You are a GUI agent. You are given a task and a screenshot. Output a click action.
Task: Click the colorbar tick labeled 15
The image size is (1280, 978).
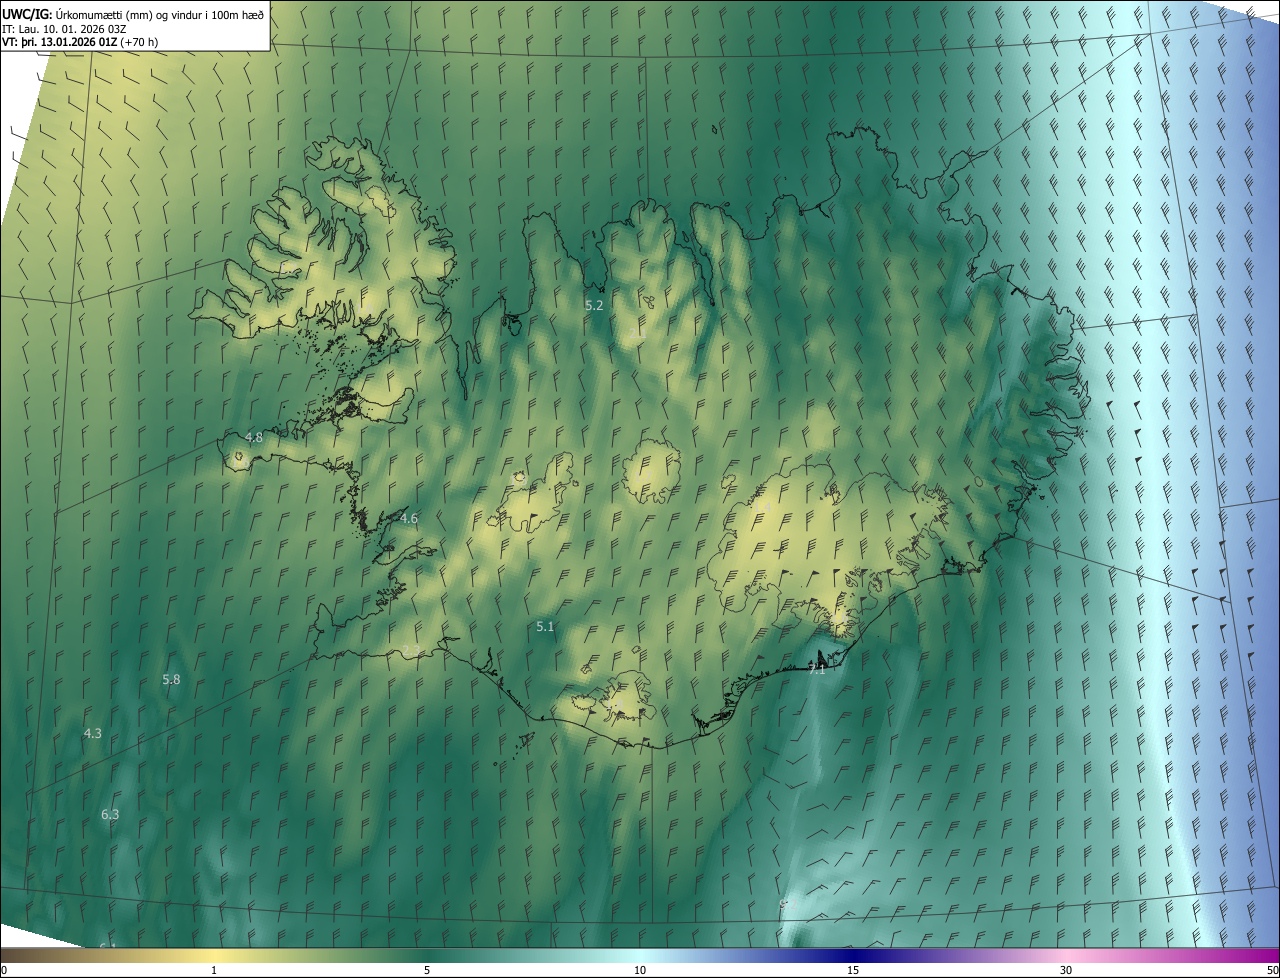[x=853, y=971]
